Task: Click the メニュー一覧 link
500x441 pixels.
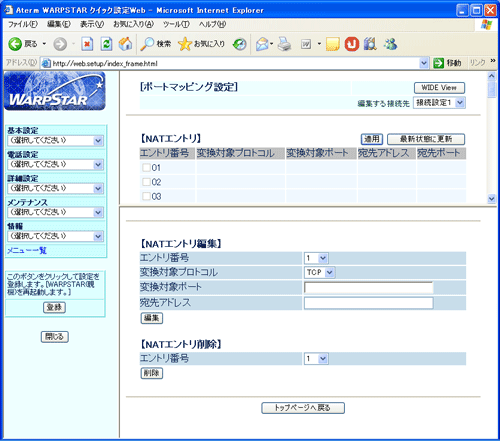Action: pos(27,250)
